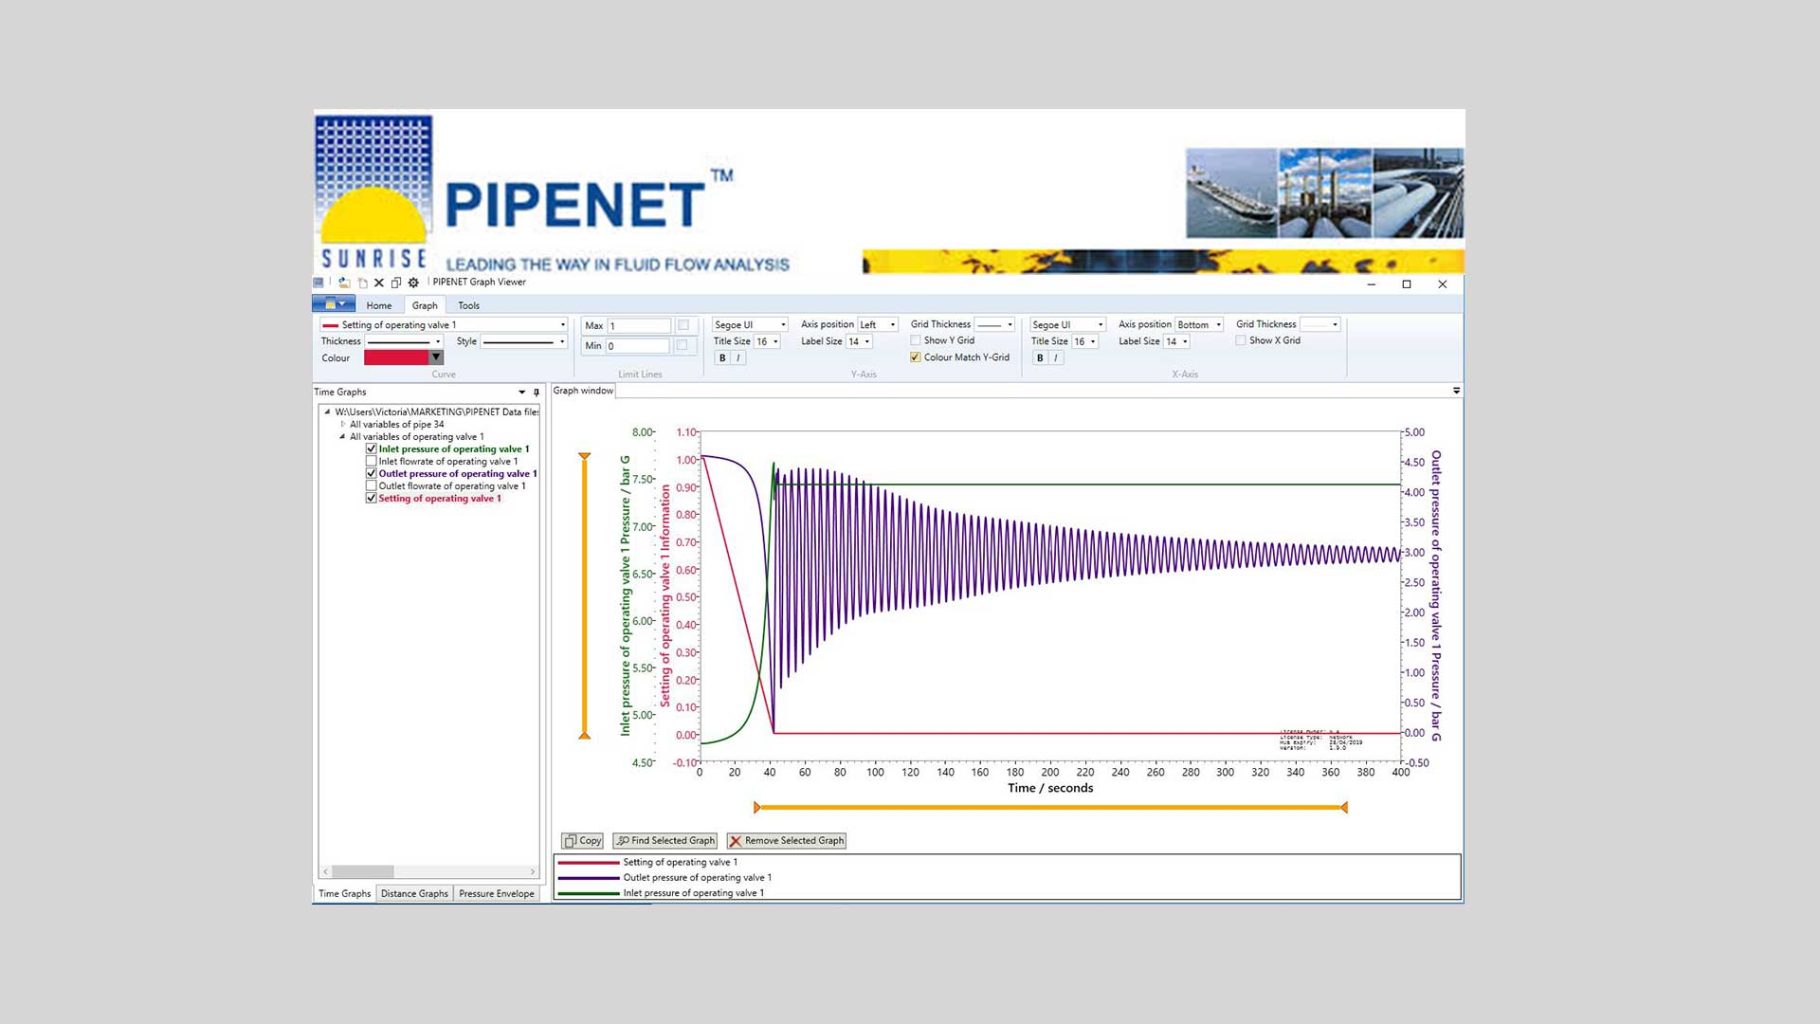The image size is (1820, 1024).
Task: Open X-Axis position Bottom dropdown
Action: (1199, 325)
